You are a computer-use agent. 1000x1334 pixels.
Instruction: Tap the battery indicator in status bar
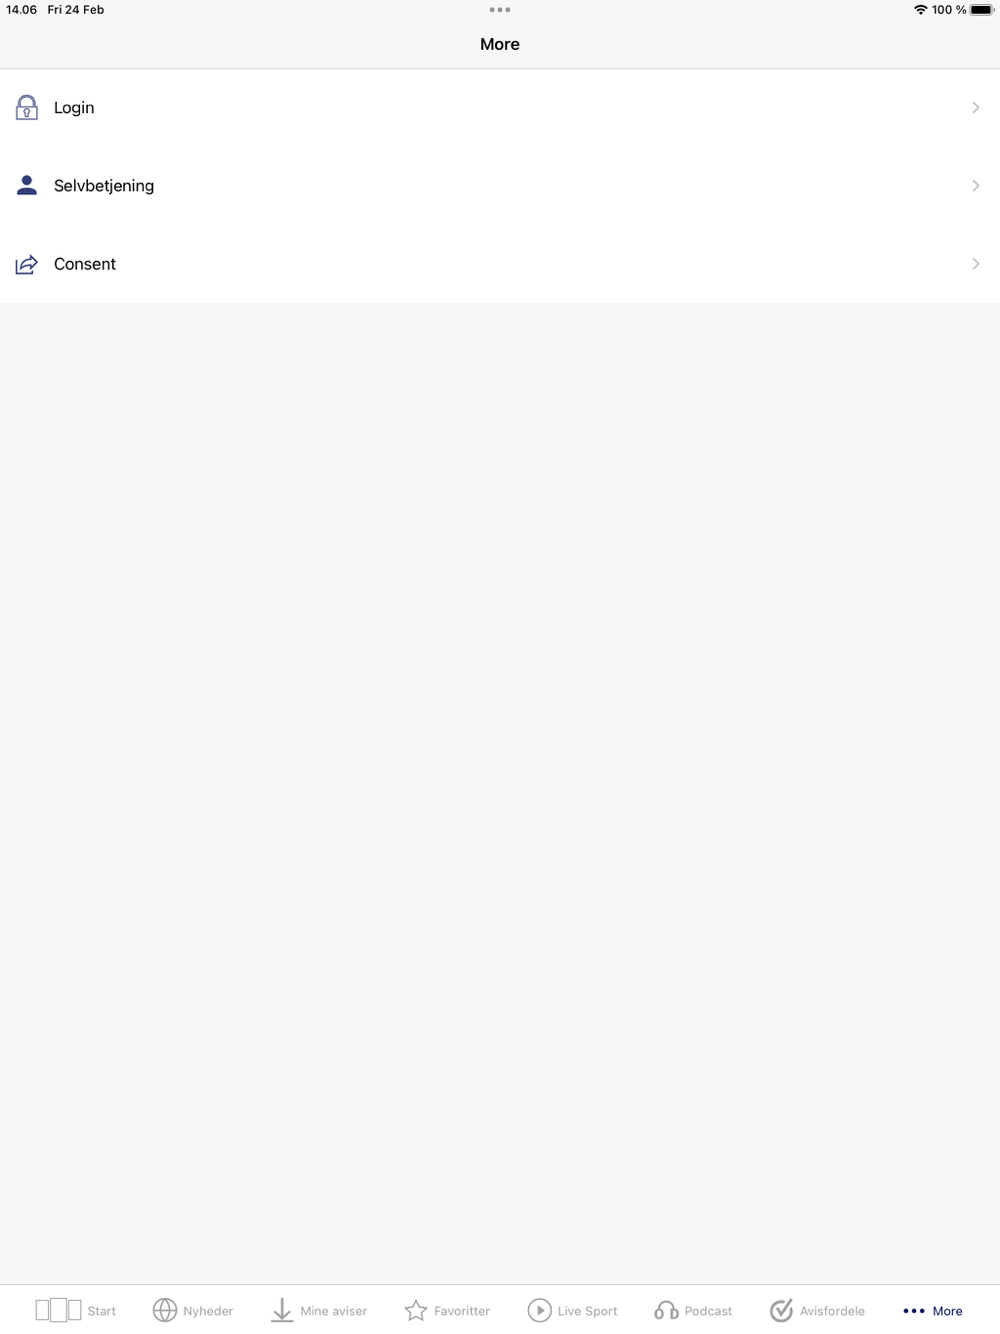pyautogui.click(x=982, y=10)
